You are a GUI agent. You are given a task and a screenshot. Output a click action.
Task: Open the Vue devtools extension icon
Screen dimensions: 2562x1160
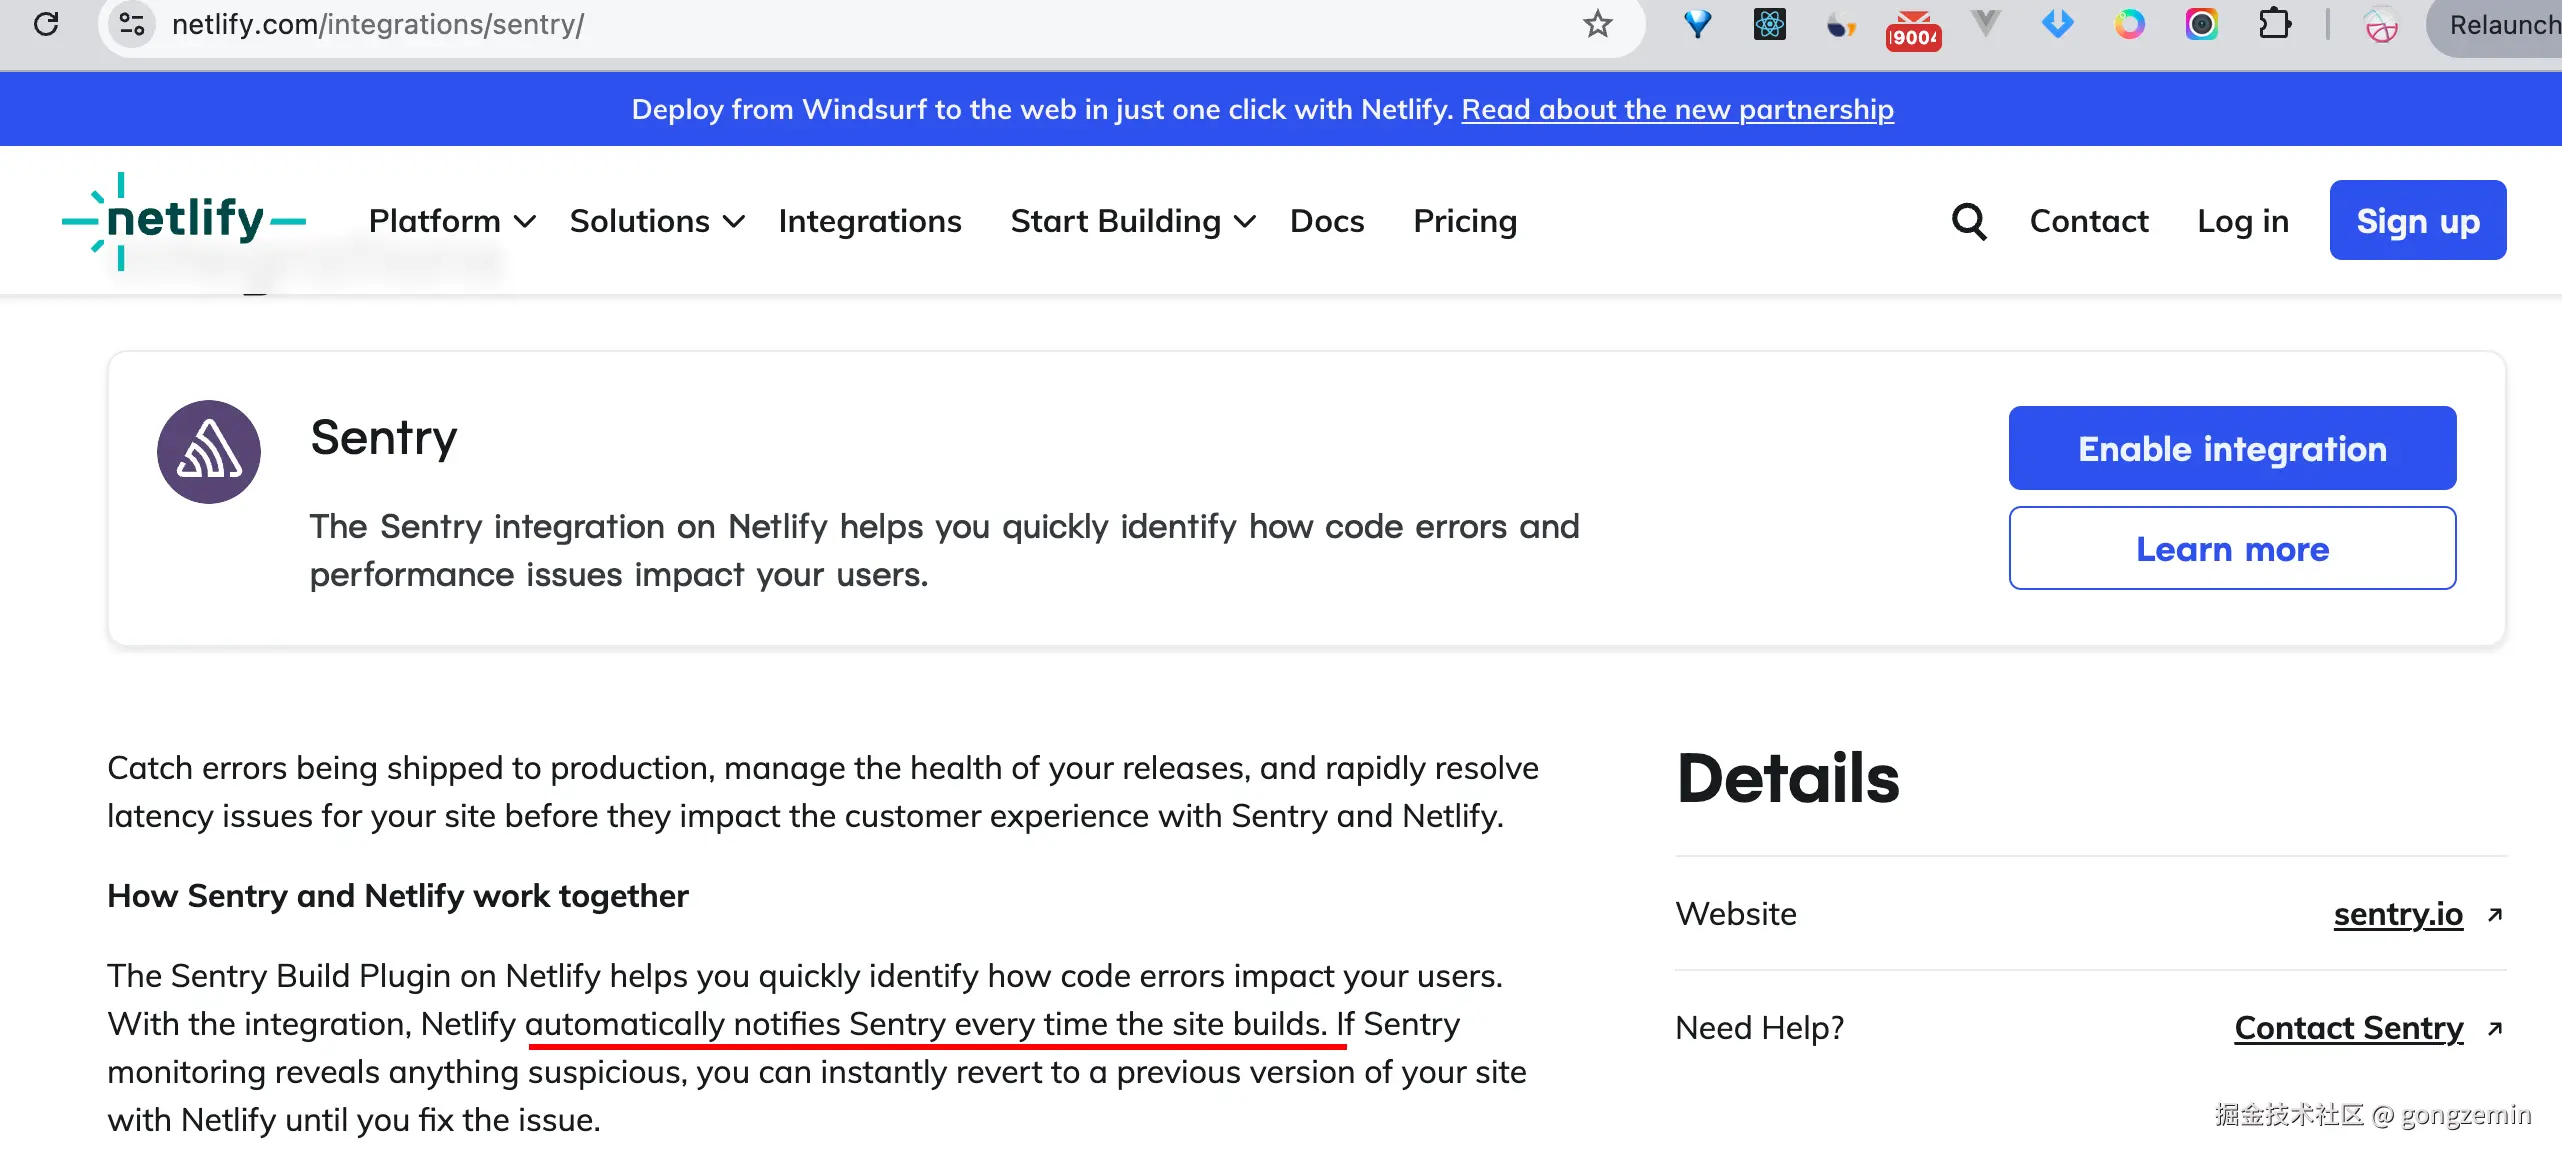(x=1985, y=24)
